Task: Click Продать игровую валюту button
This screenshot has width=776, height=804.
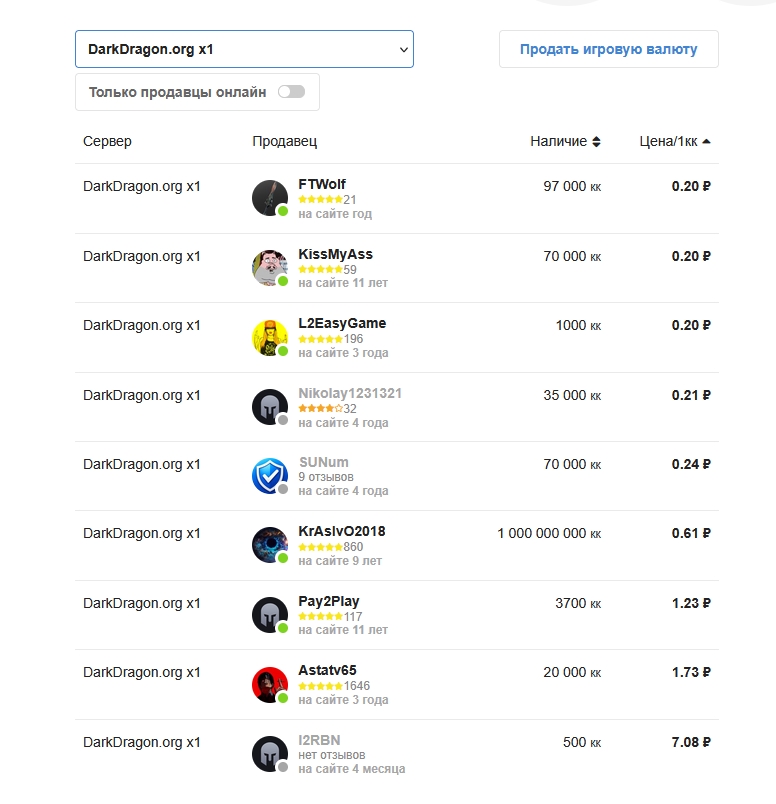Action: point(609,49)
